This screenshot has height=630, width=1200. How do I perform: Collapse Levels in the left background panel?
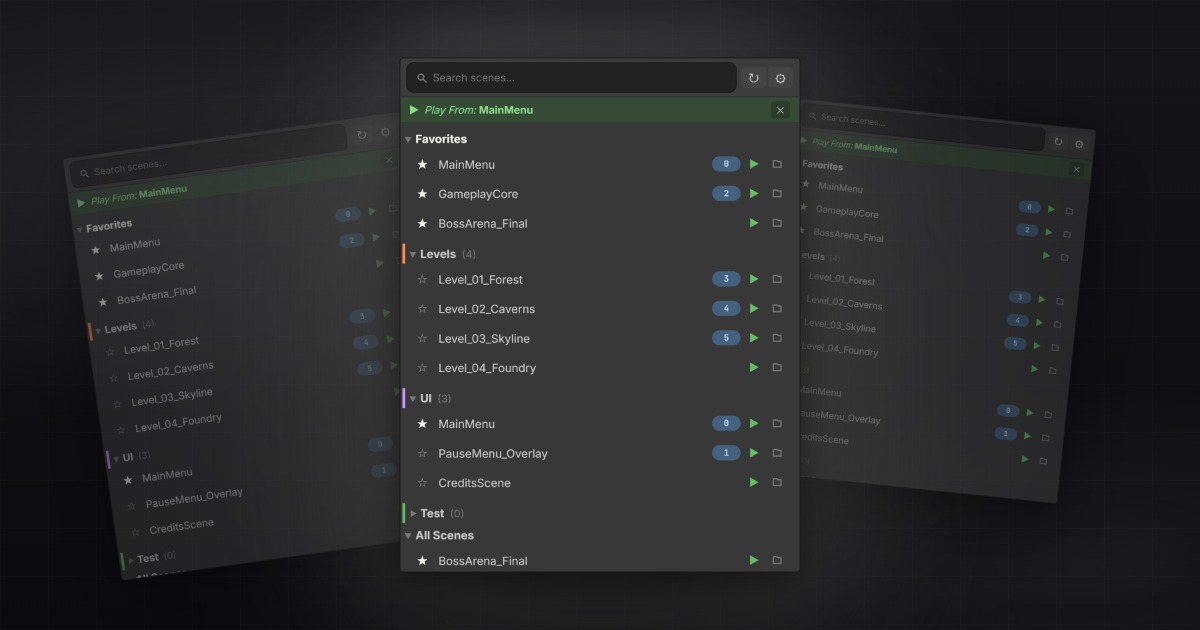(98, 330)
